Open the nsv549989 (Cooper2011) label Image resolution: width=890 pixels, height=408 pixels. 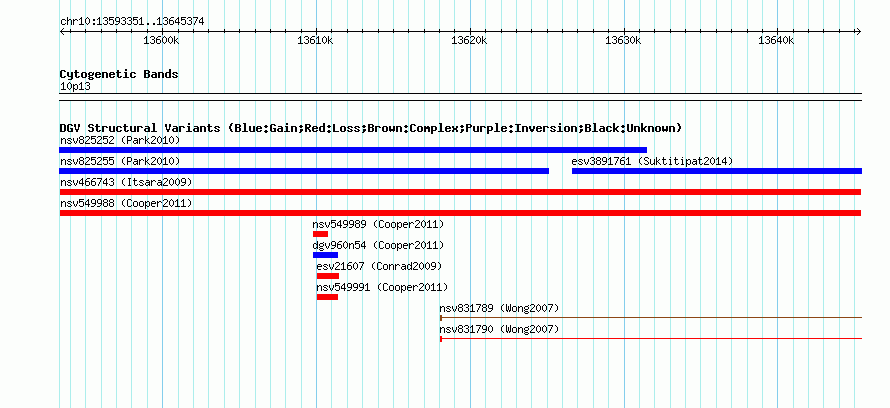pyautogui.click(x=378, y=224)
